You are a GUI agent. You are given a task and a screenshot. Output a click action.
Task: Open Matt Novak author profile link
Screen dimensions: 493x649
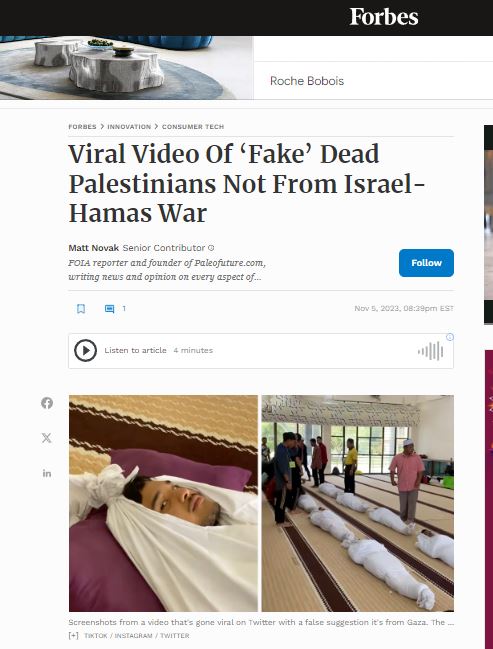93,248
